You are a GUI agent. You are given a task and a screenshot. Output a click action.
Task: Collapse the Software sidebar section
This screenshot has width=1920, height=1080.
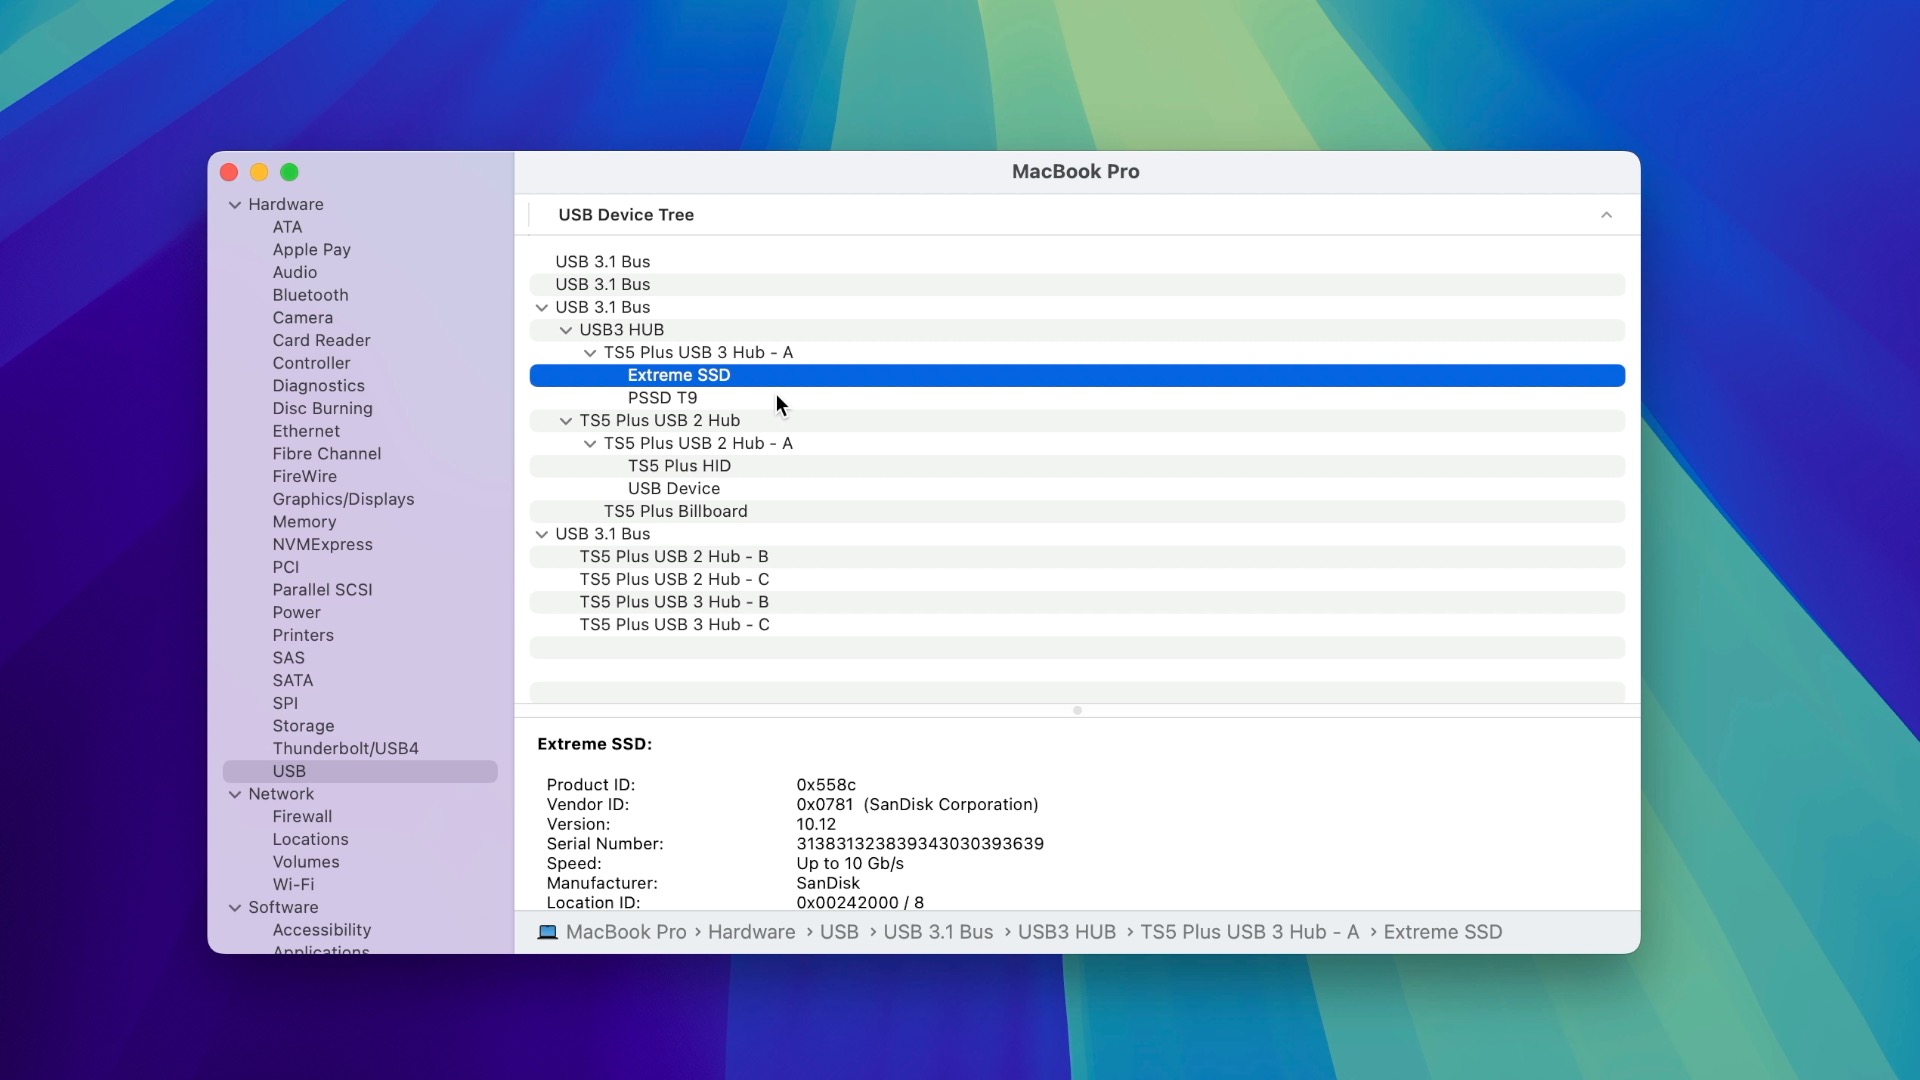click(x=235, y=908)
